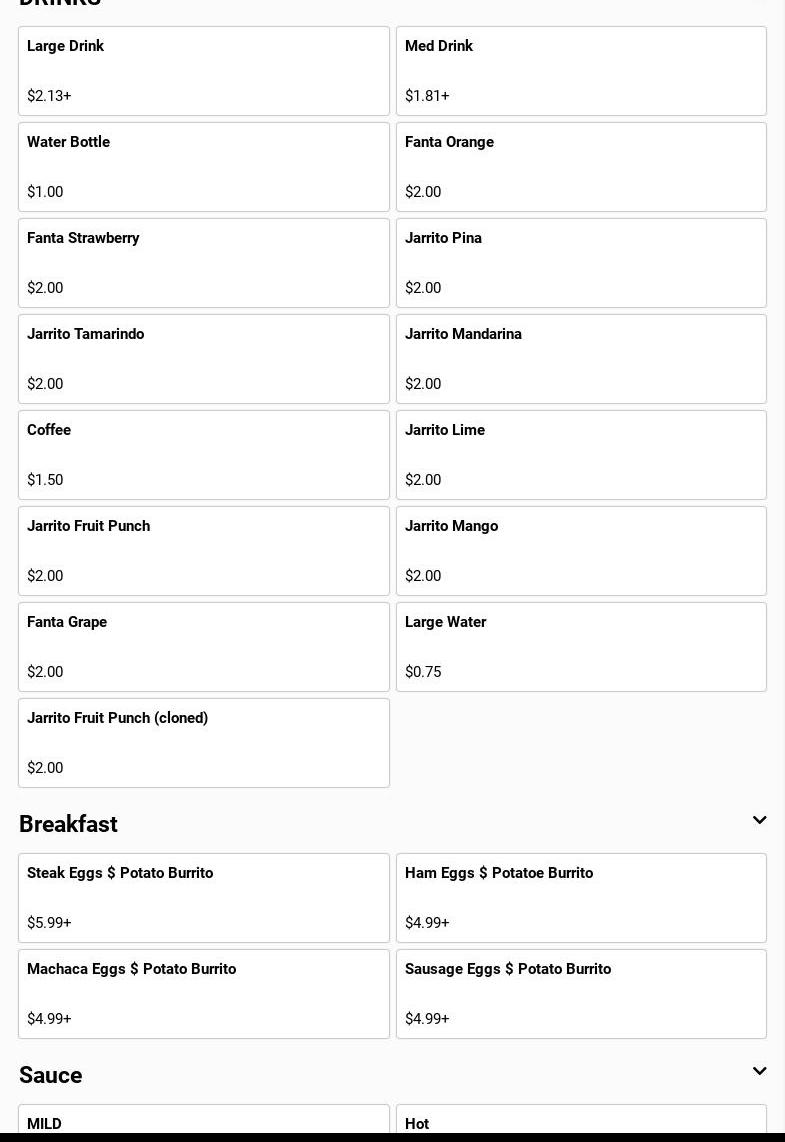Open Jarrito Fruit Punch (cloned) item
785x1142 pixels.
[x=203, y=743]
